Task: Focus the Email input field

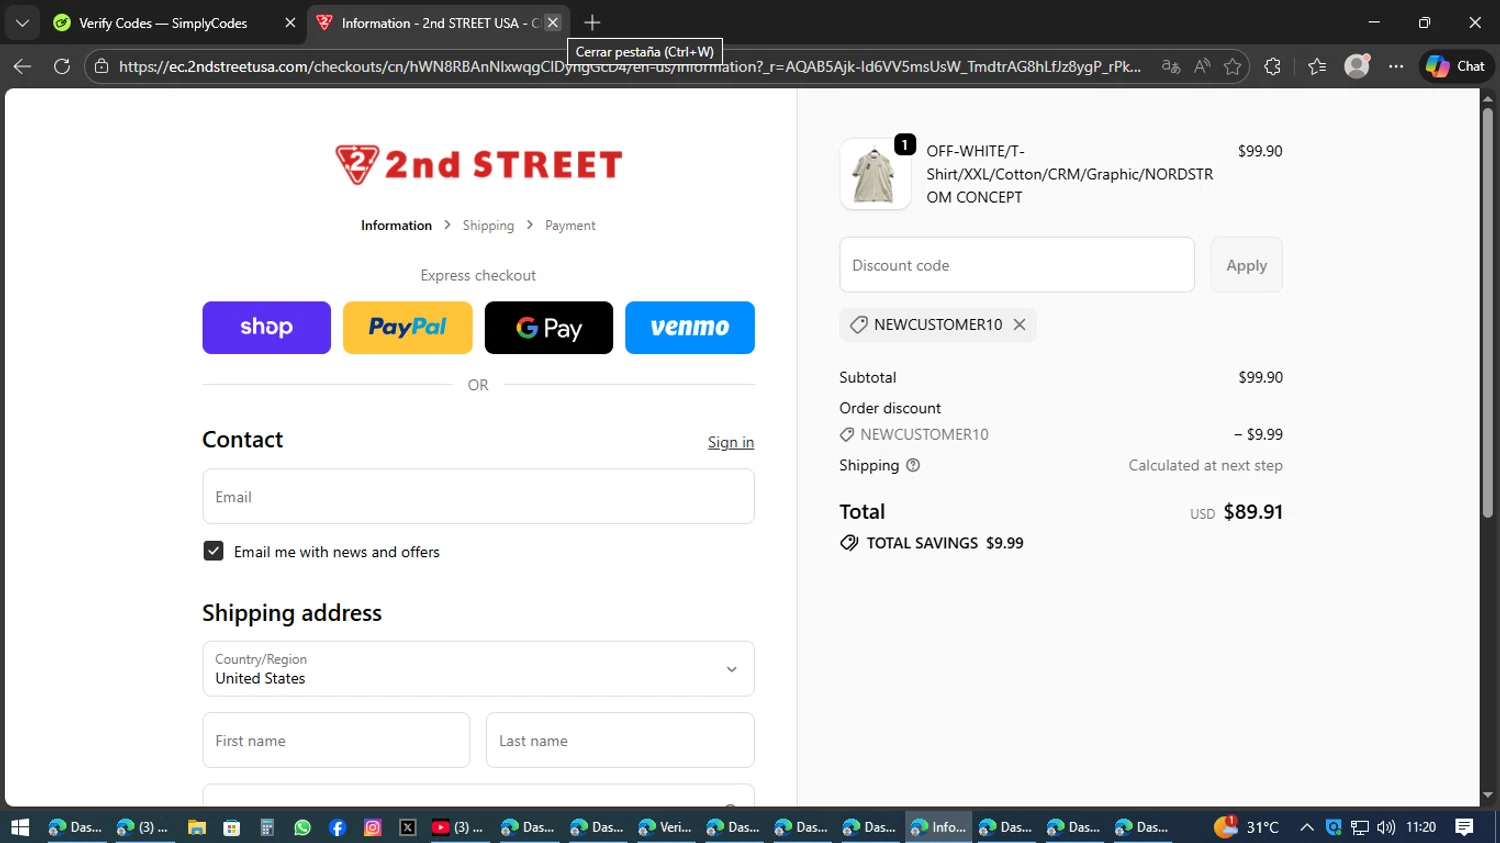Action: (x=478, y=497)
